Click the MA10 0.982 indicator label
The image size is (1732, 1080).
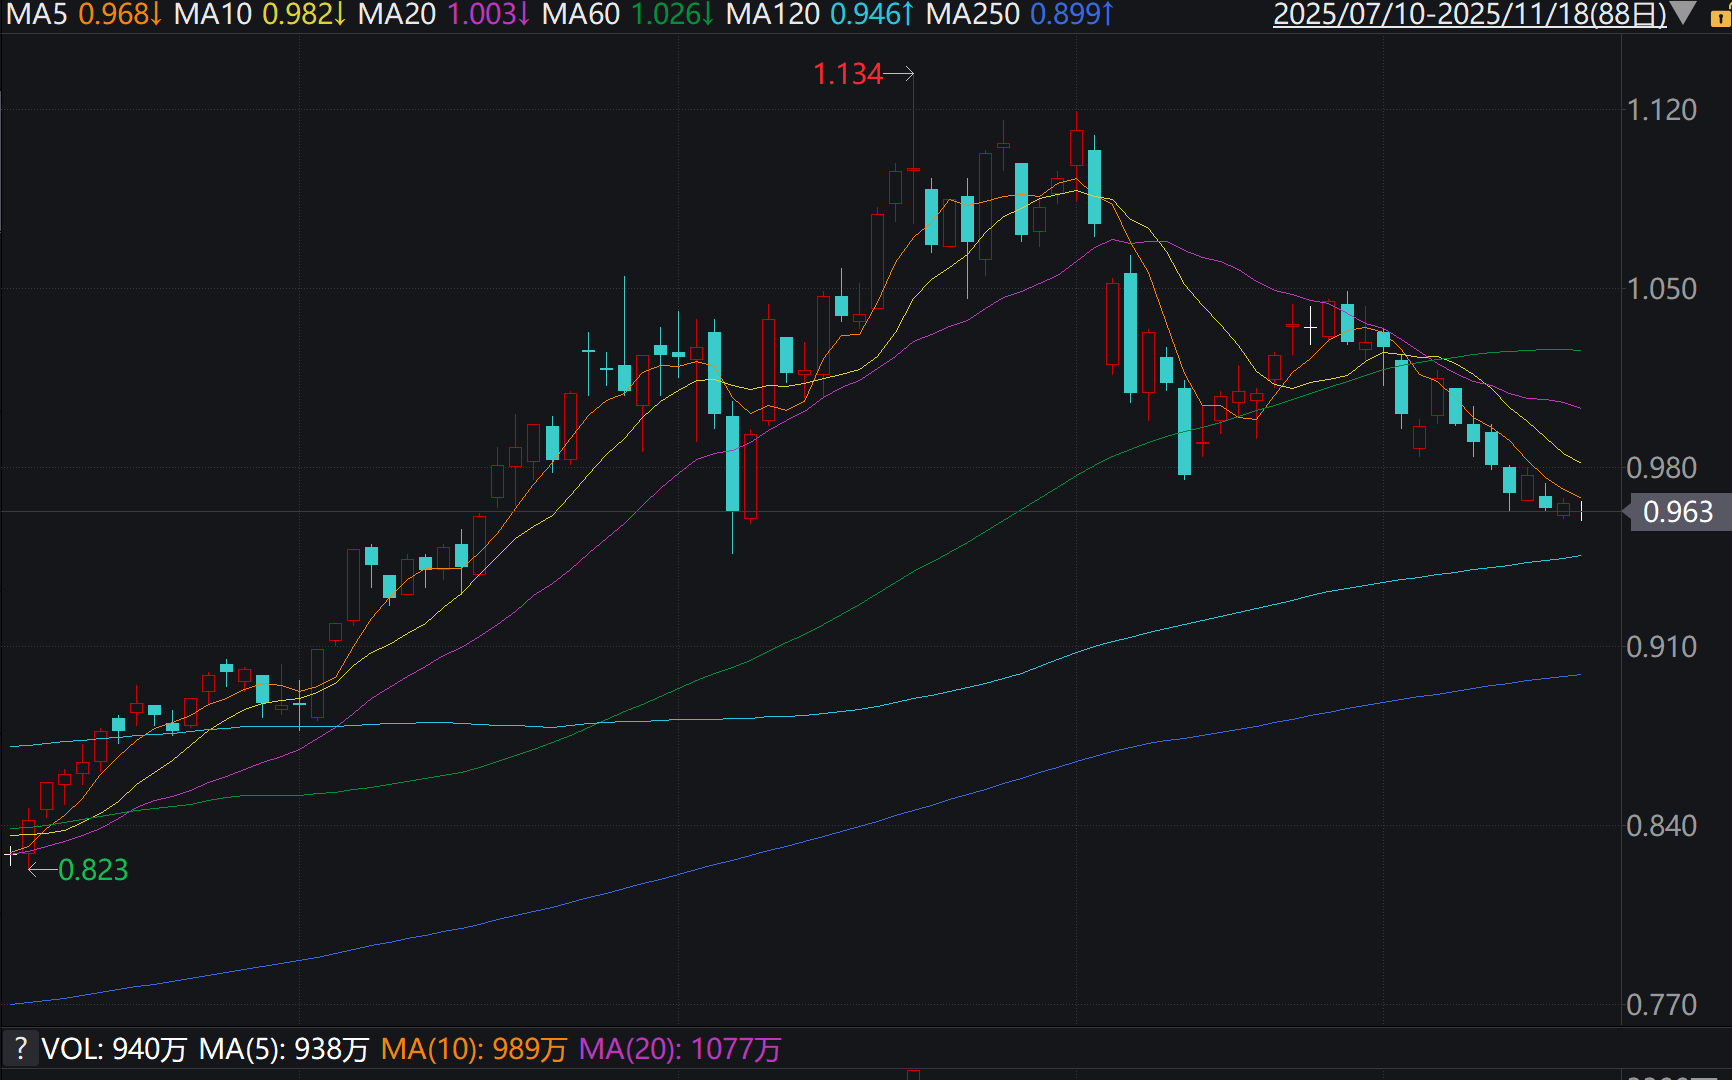point(260,15)
